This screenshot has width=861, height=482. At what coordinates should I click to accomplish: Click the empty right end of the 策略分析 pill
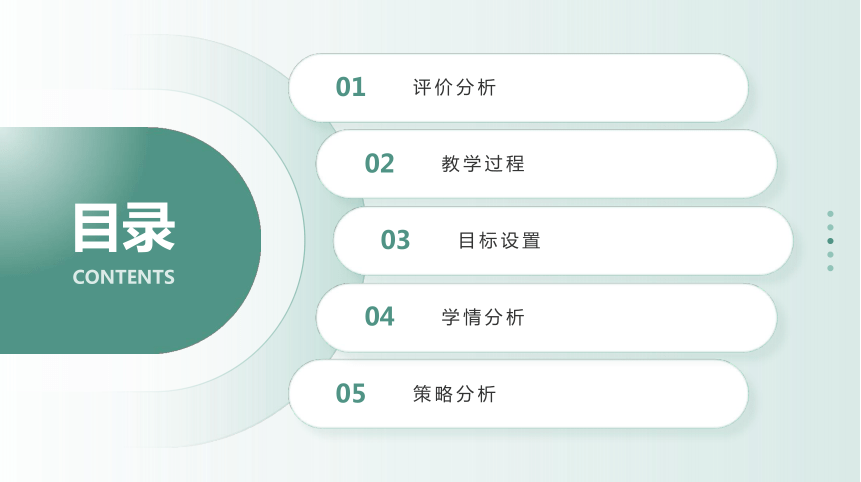point(659,394)
